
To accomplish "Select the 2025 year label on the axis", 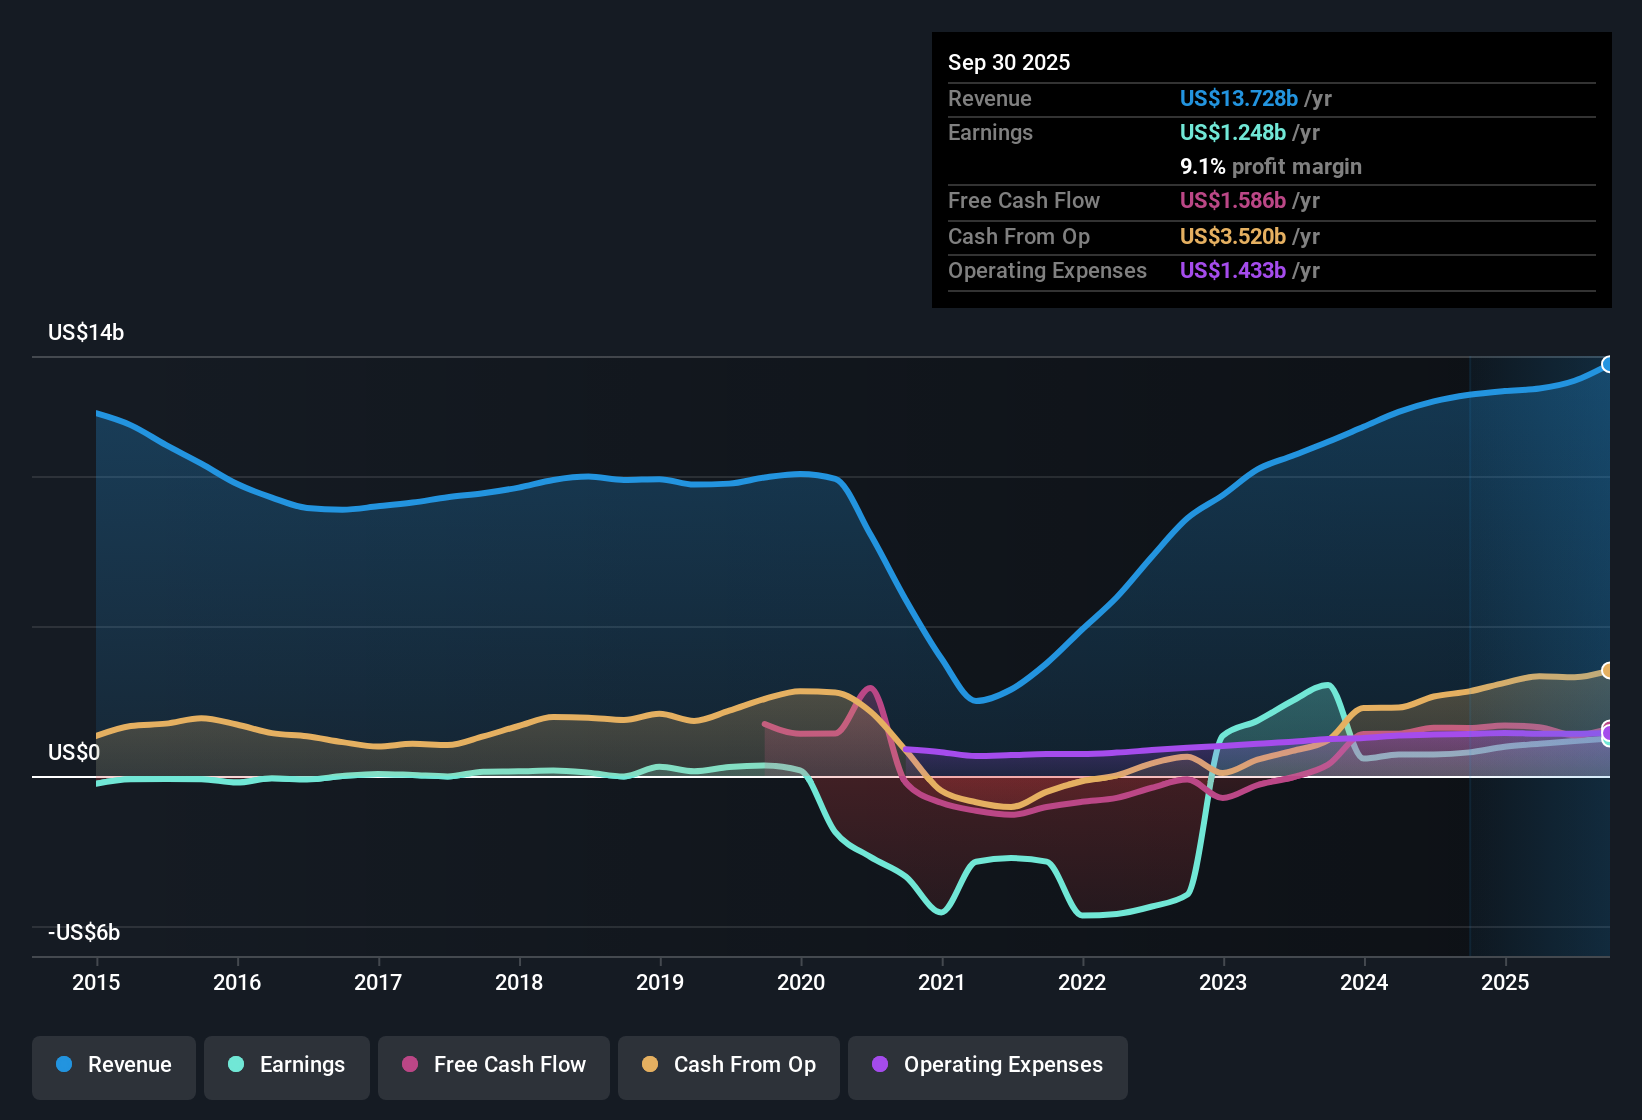I will (x=1505, y=983).
